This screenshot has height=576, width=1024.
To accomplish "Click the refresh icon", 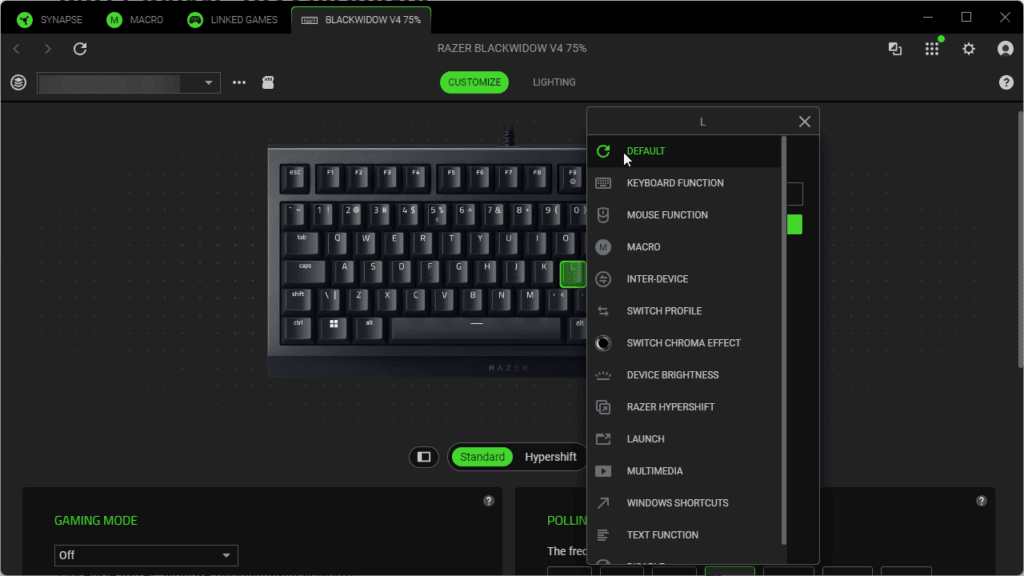I will pos(80,48).
